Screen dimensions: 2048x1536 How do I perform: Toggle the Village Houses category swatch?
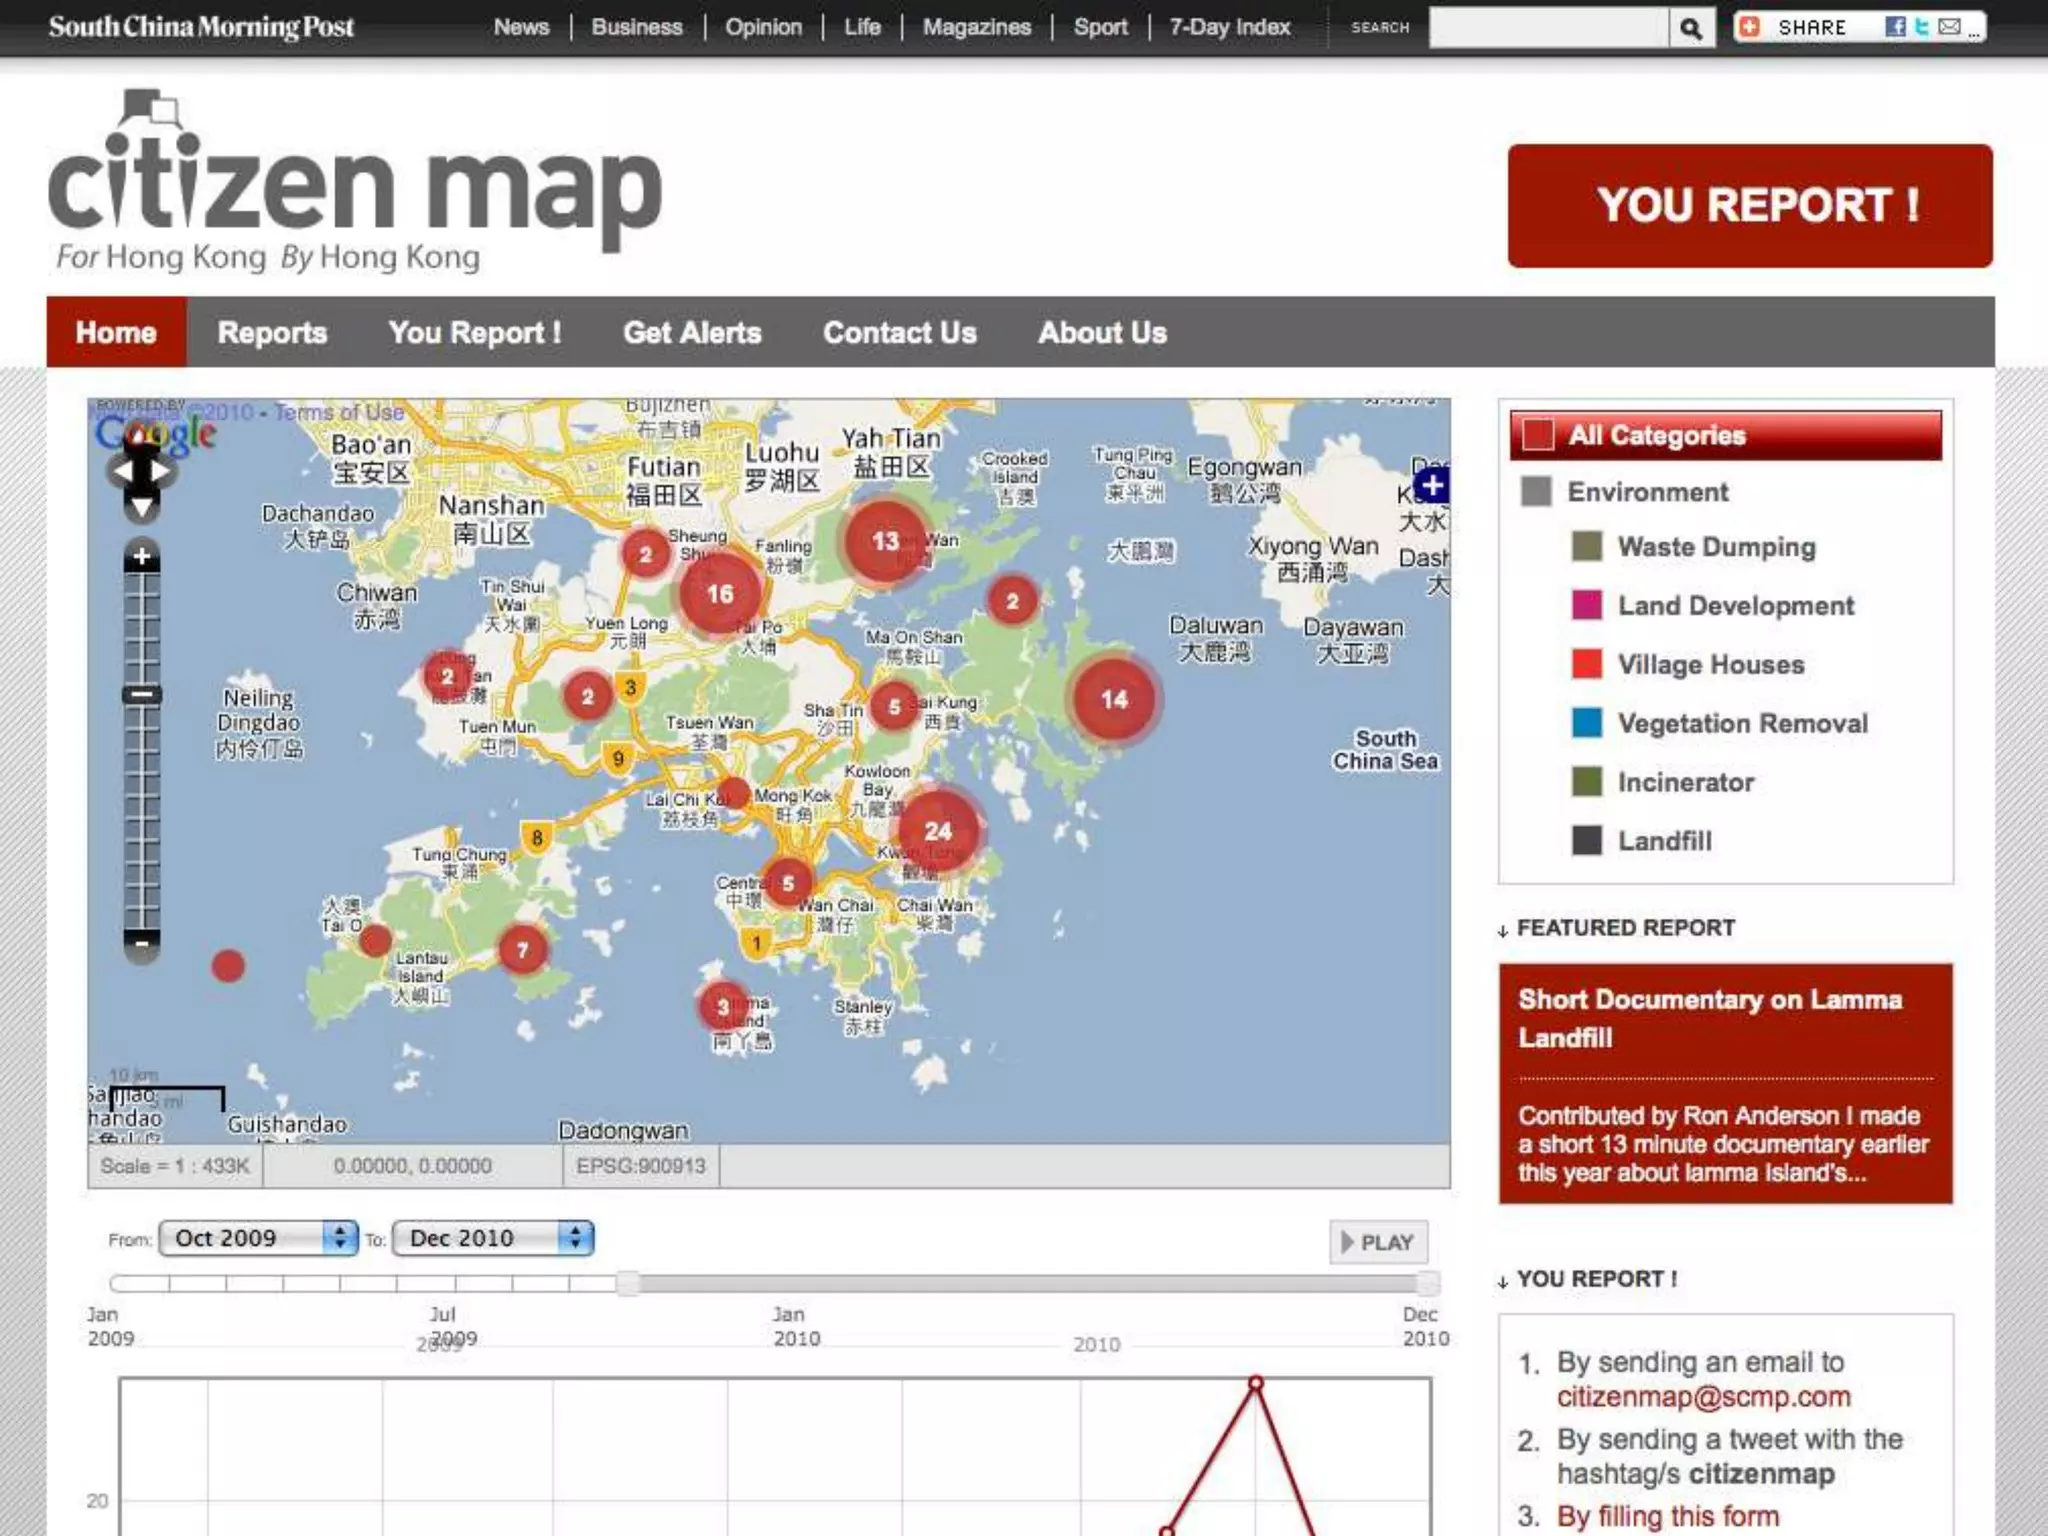1586,664
